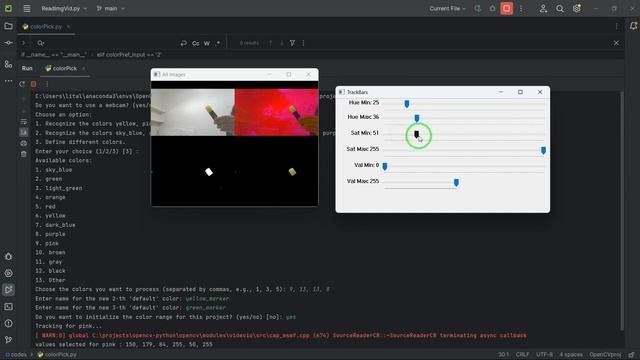Open the Services tool window
Viewport: 640px width, 360px height.
pyautogui.click(x=8, y=273)
